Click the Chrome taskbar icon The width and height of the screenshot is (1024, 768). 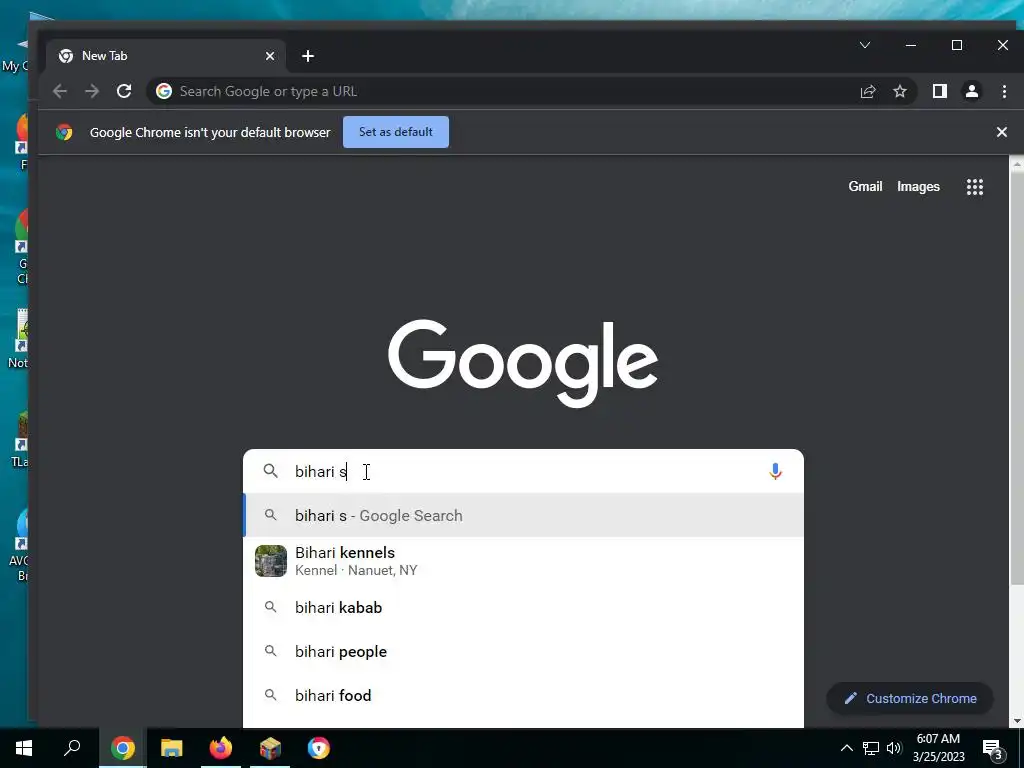(123, 748)
